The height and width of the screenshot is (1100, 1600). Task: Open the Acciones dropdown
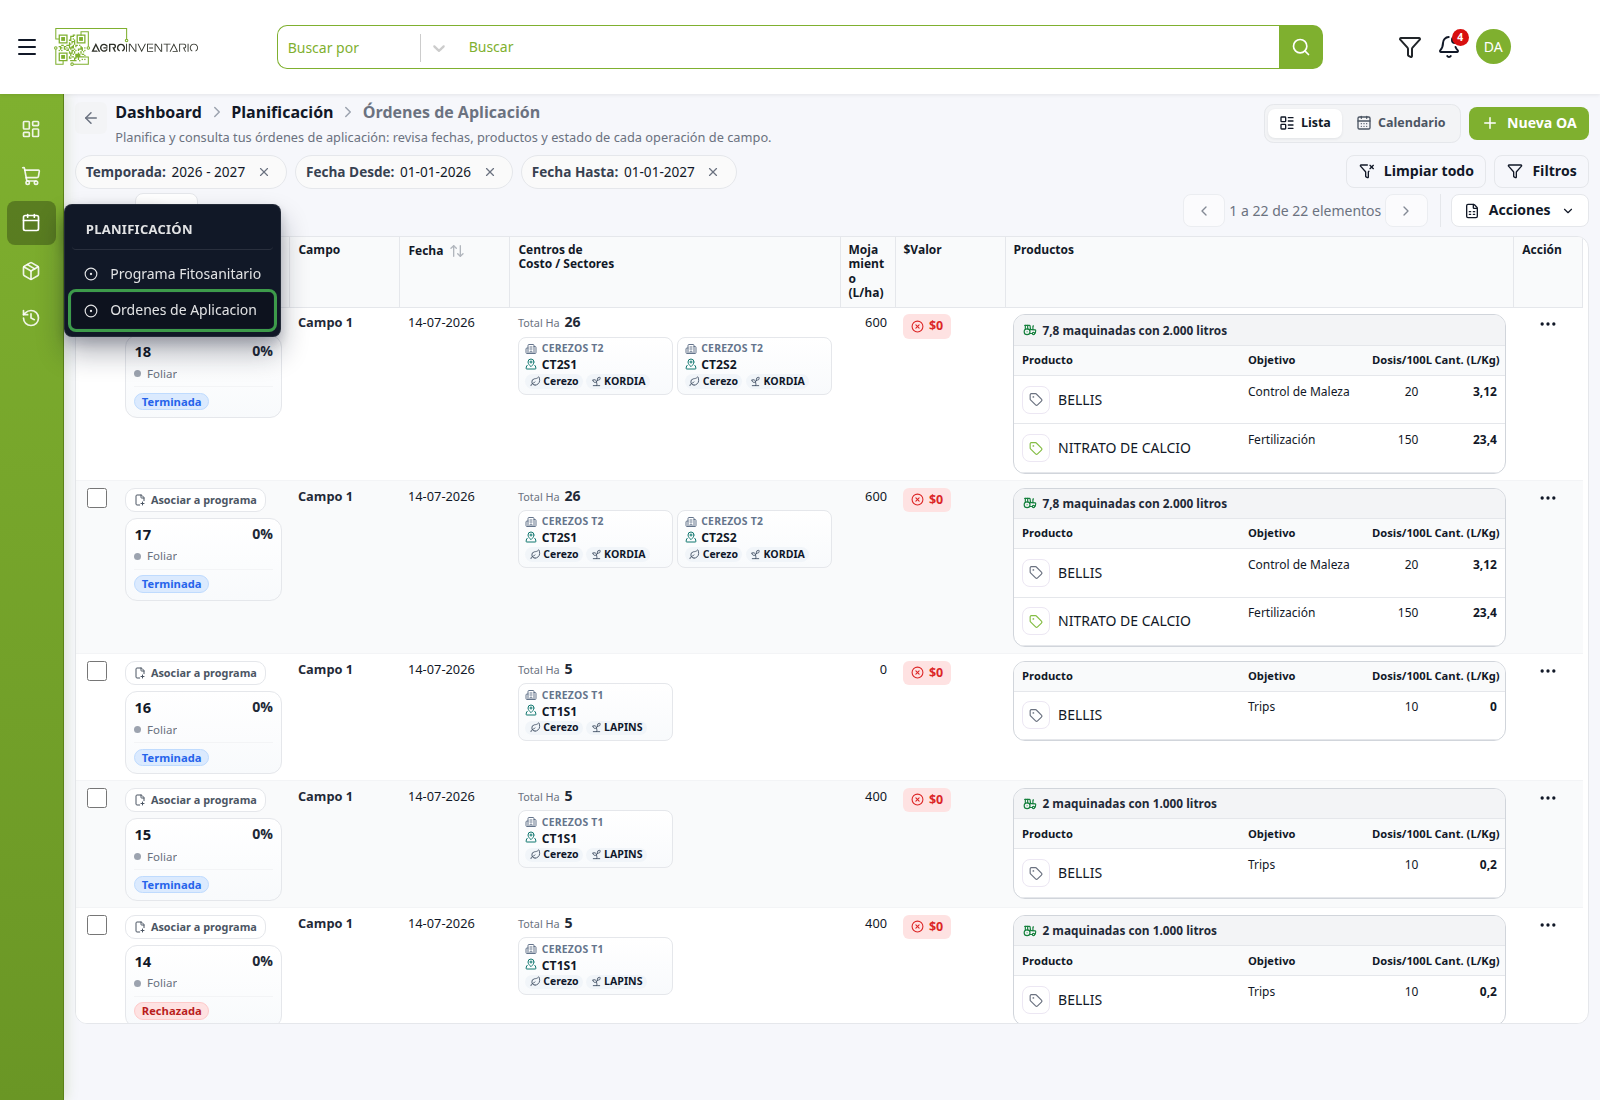(1519, 211)
